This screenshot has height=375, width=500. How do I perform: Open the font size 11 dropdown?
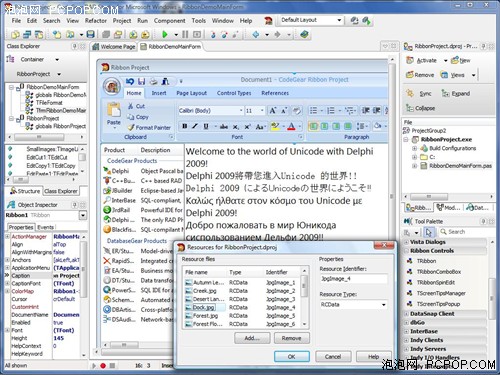[262, 110]
